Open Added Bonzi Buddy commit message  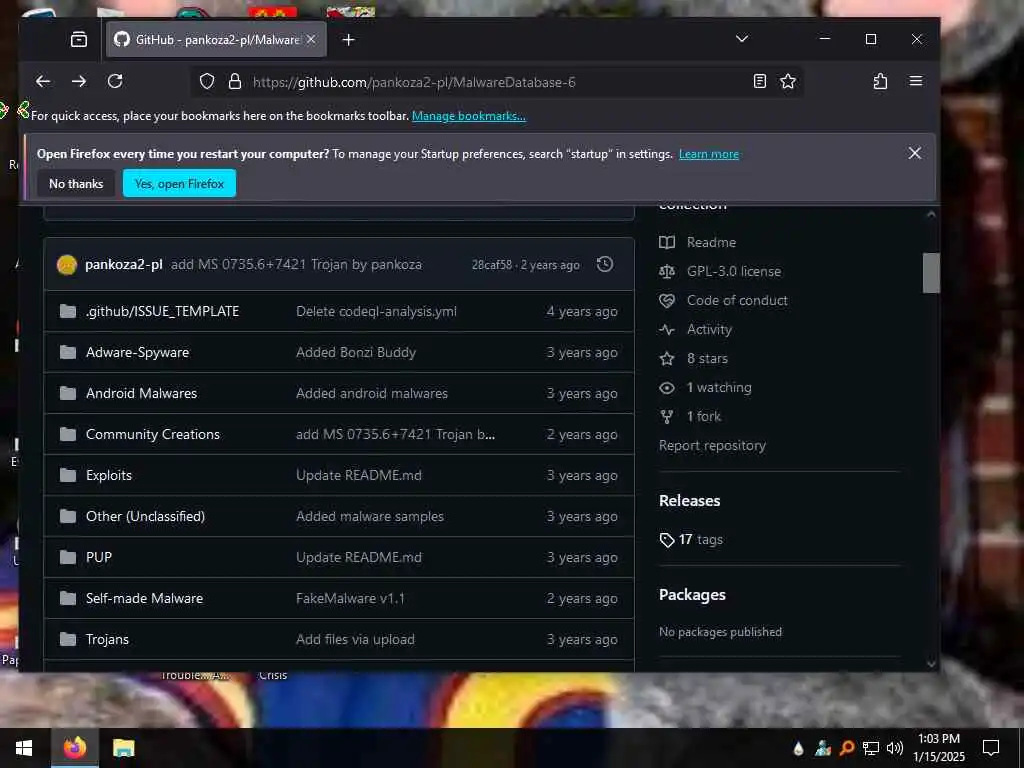[x=356, y=353]
